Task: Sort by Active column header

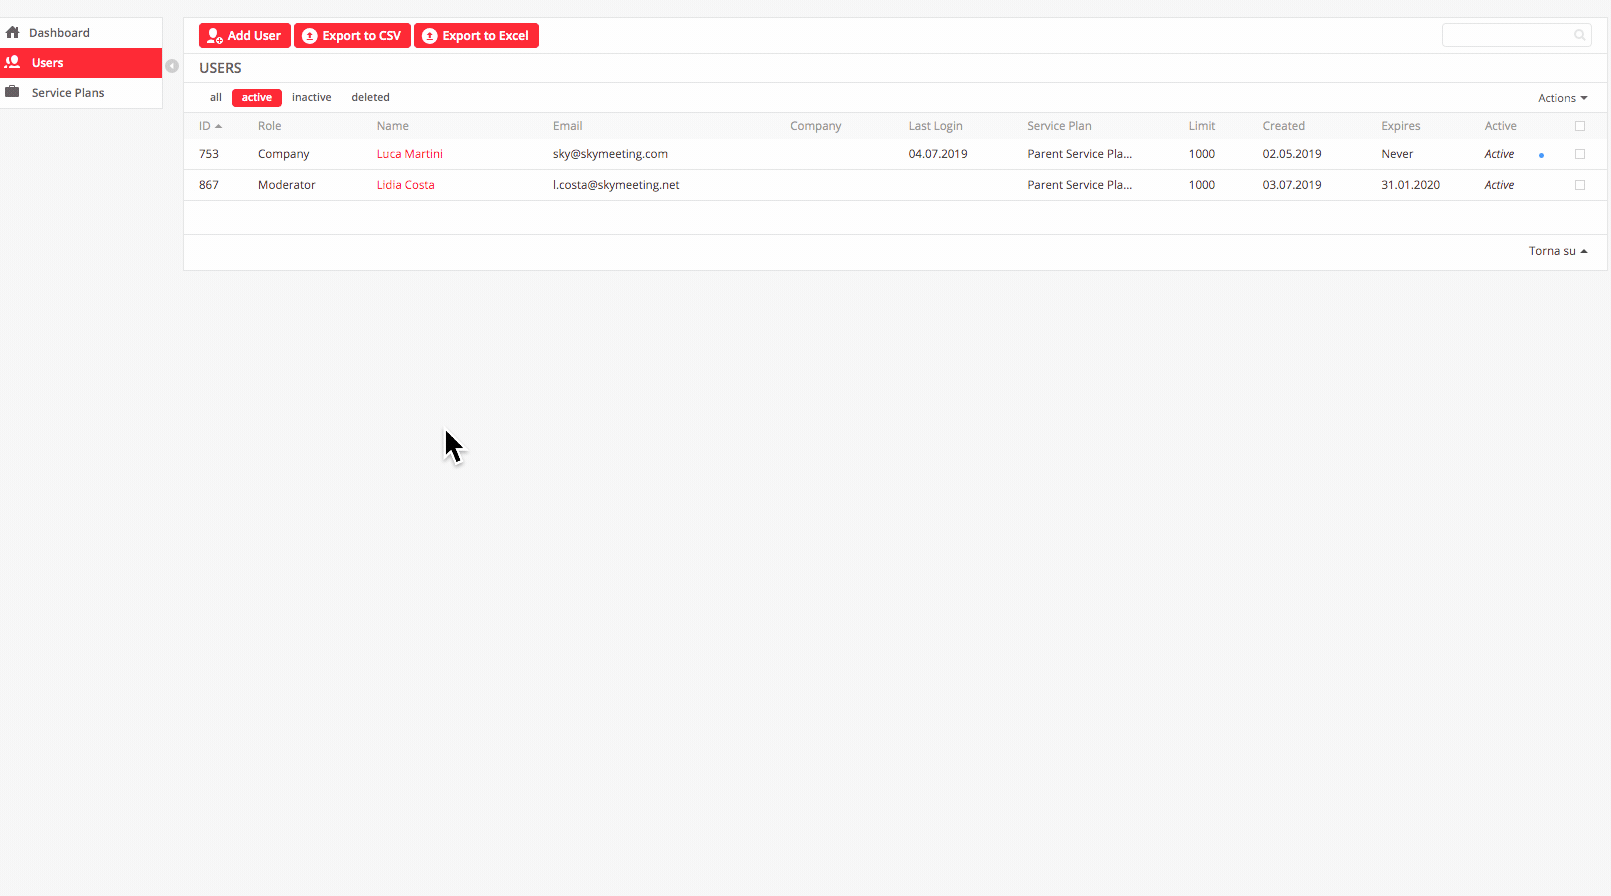Action: click(x=1500, y=126)
